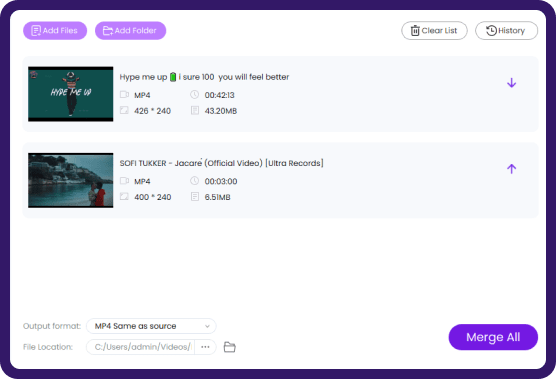Click the Merge All button
556x379 pixels.
(x=493, y=337)
